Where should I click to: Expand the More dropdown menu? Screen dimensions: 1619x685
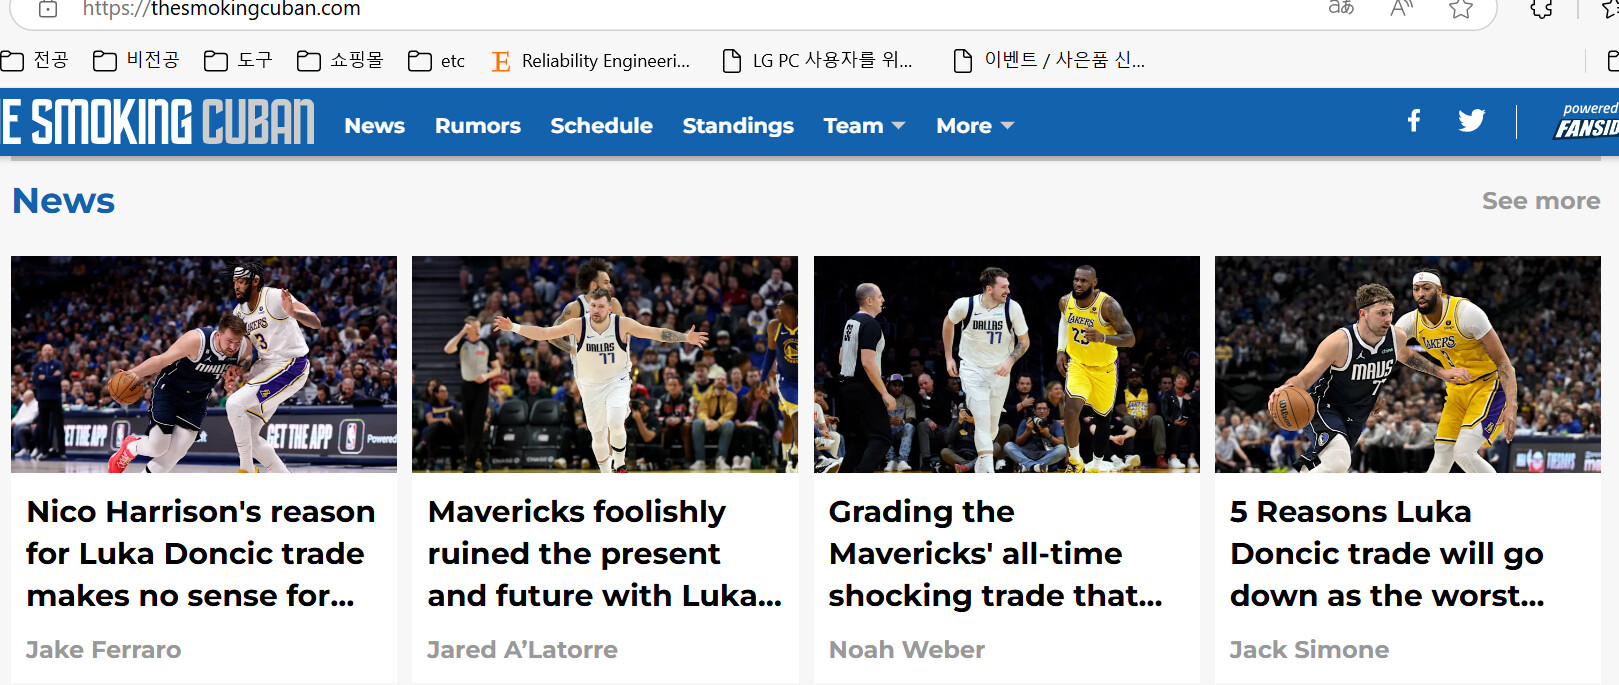click(x=975, y=126)
